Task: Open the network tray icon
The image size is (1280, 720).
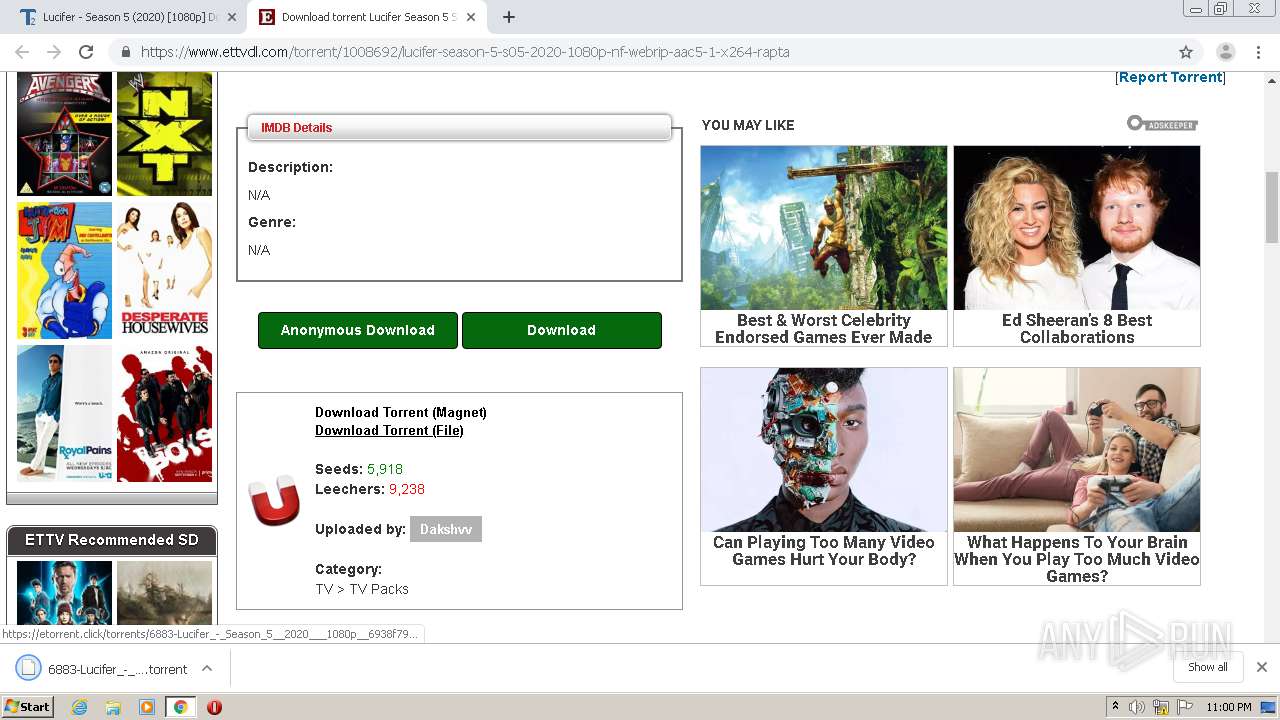Action: tap(1161, 707)
